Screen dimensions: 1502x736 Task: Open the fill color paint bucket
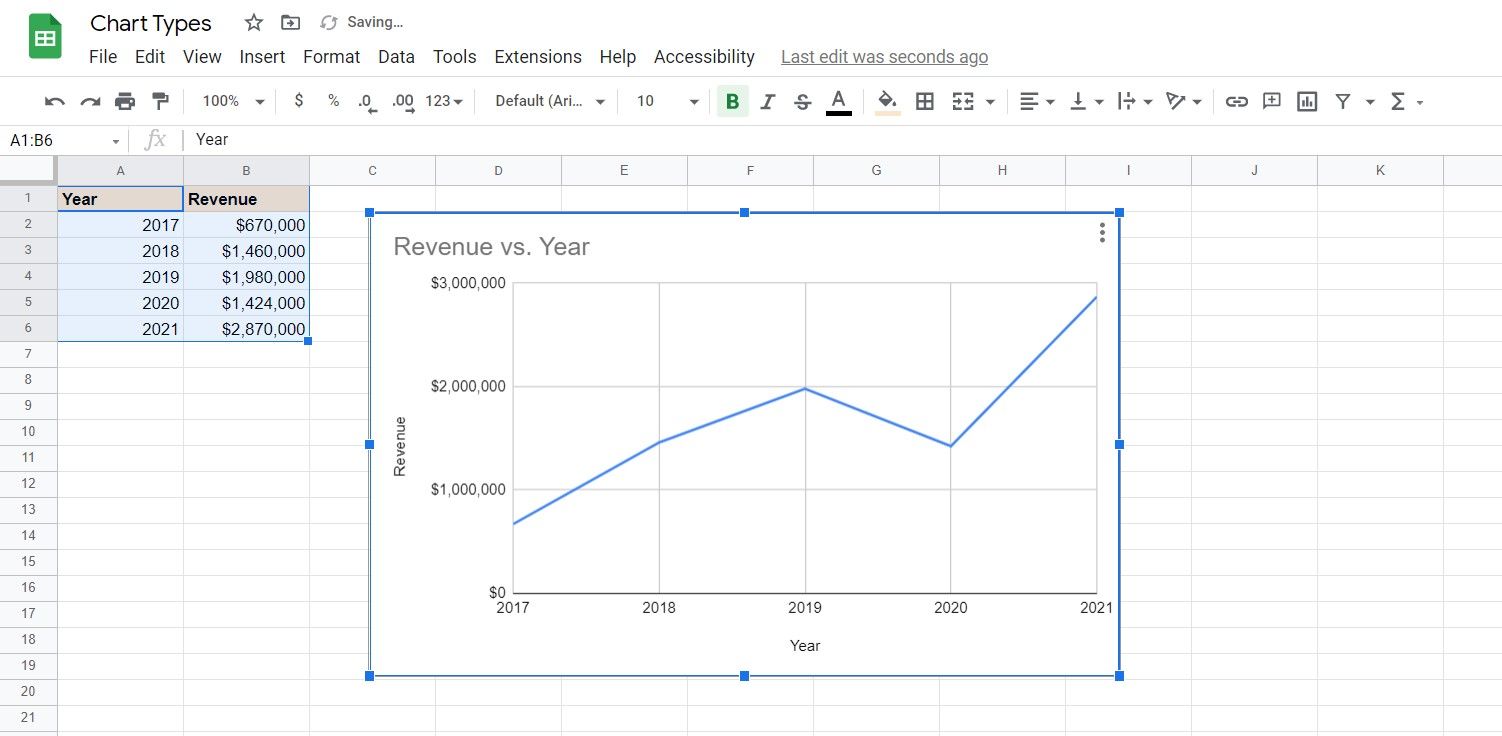[x=887, y=101]
